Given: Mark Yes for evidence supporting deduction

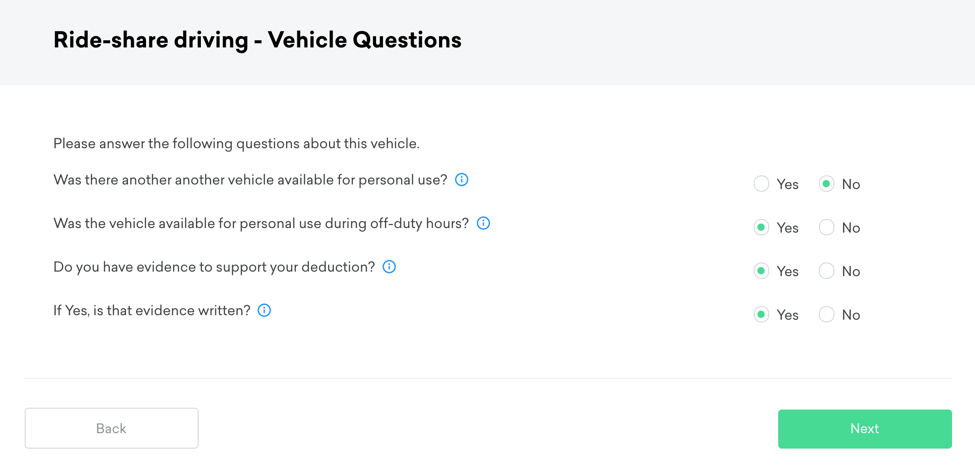Looking at the screenshot, I should coord(762,271).
